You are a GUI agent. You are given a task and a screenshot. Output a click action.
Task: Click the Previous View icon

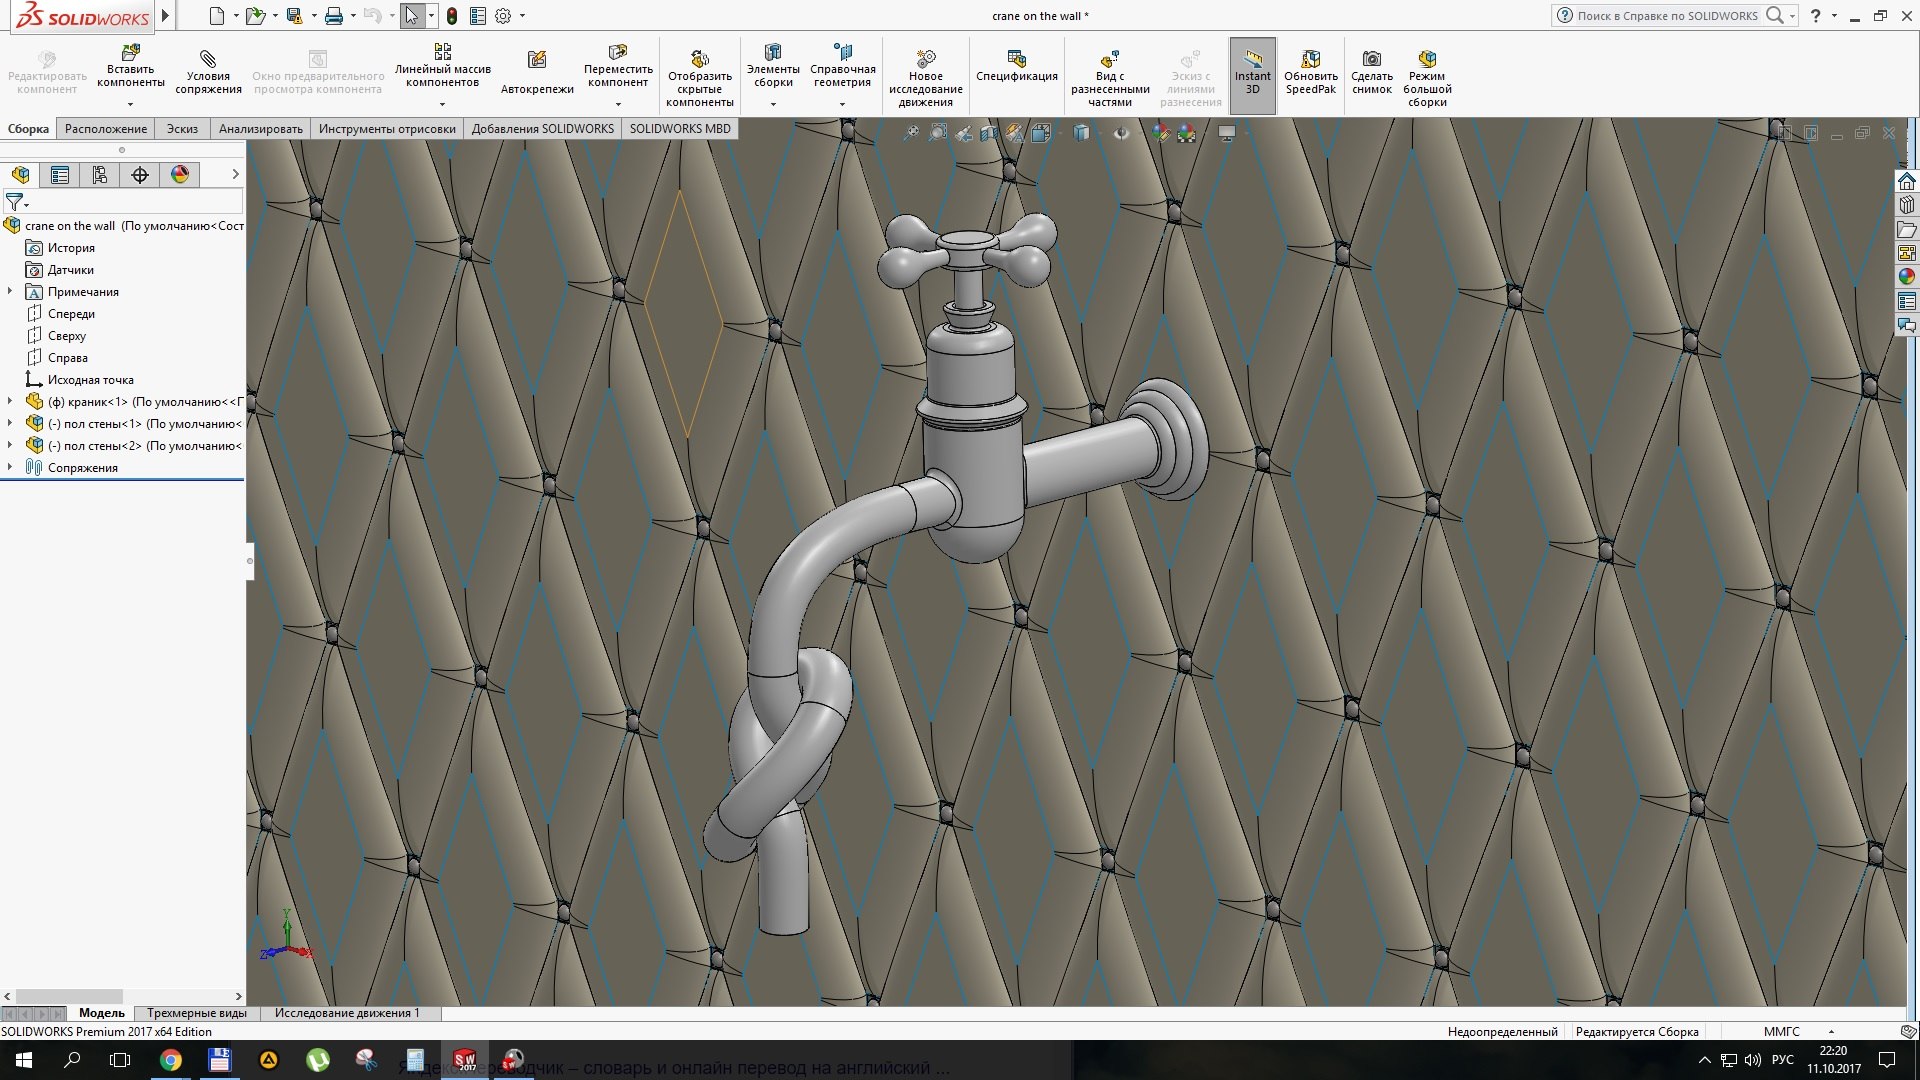pyautogui.click(x=963, y=133)
